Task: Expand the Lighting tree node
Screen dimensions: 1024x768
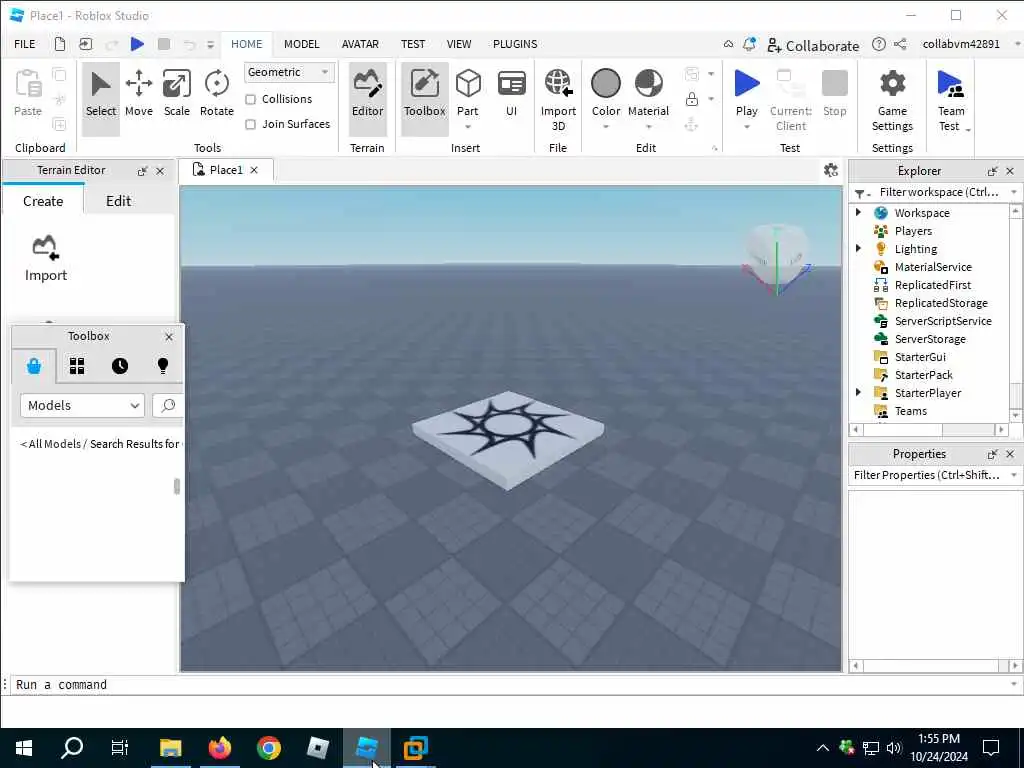Action: [x=858, y=248]
